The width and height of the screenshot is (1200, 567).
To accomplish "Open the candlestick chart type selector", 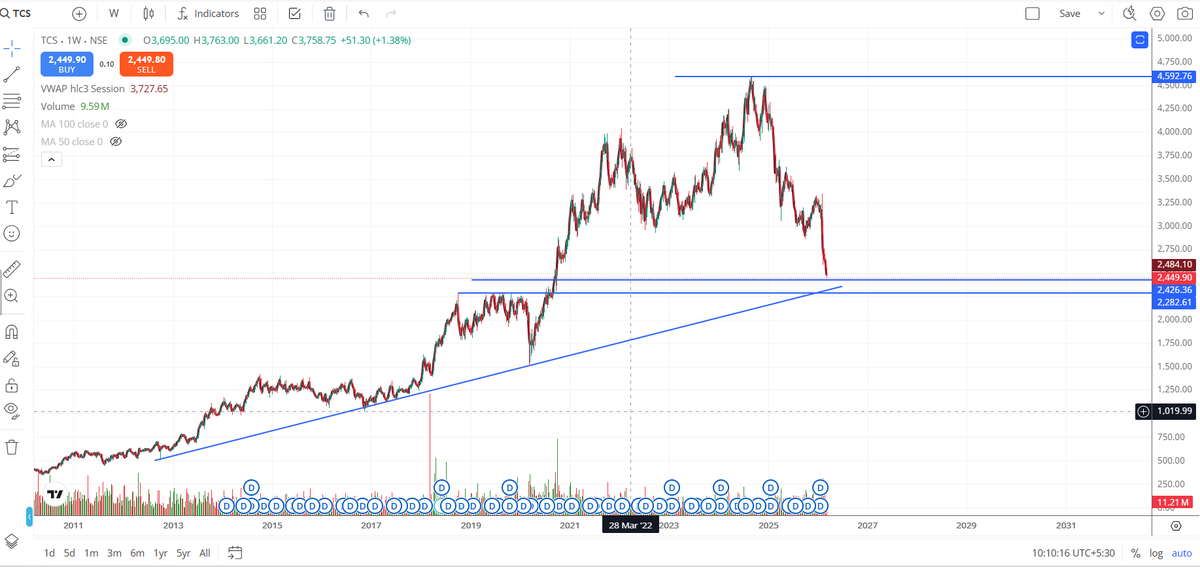I will pos(149,13).
